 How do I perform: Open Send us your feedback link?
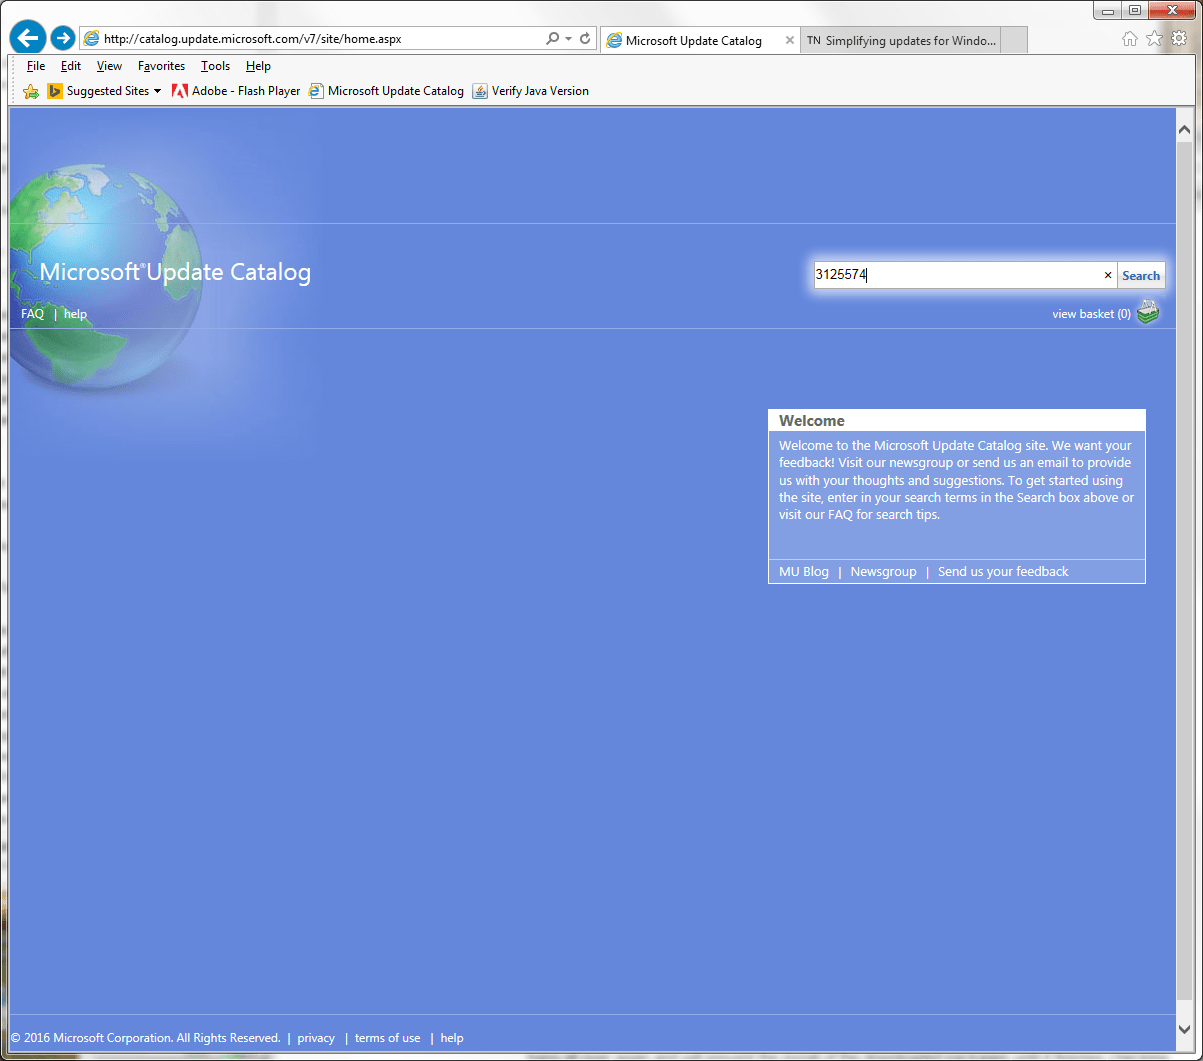pyautogui.click(x=1003, y=572)
